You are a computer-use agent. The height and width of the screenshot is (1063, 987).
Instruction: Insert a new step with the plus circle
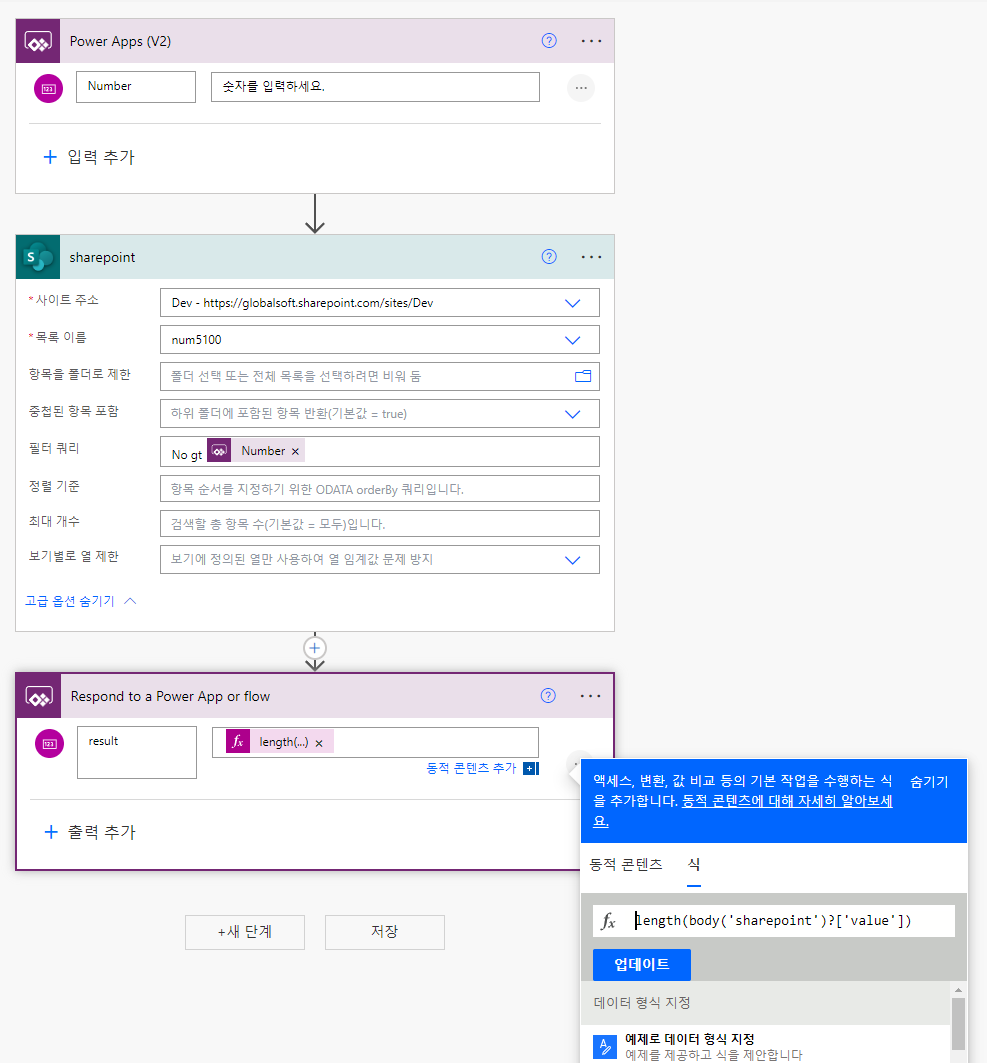315,648
